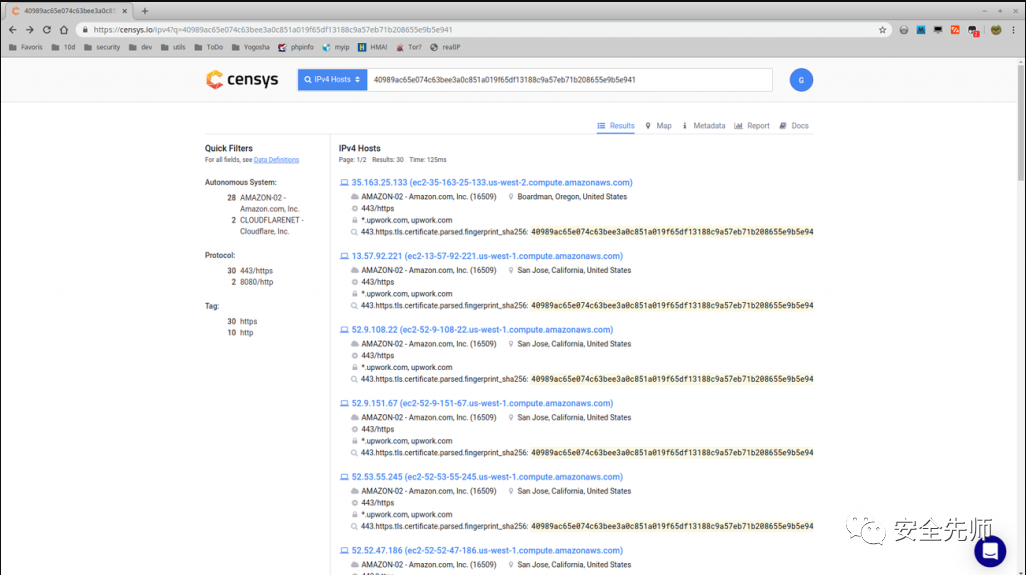Open the security bookmarks folder
The height and width of the screenshot is (575, 1026).
[x=102, y=47]
